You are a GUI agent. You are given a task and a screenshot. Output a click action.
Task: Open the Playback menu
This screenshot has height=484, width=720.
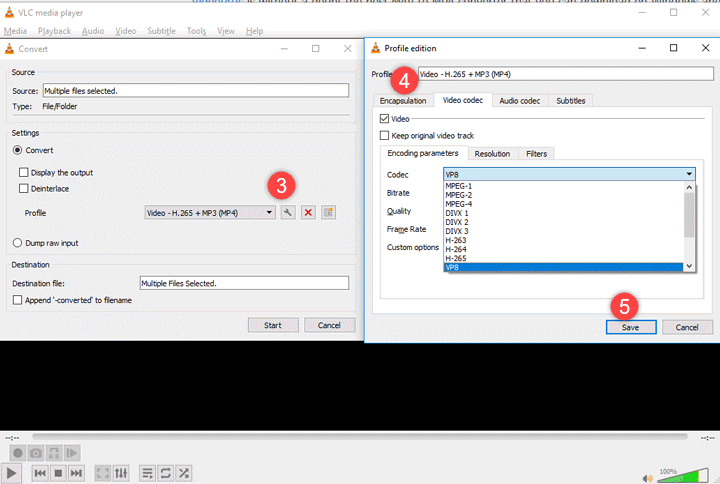pyautogui.click(x=54, y=31)
